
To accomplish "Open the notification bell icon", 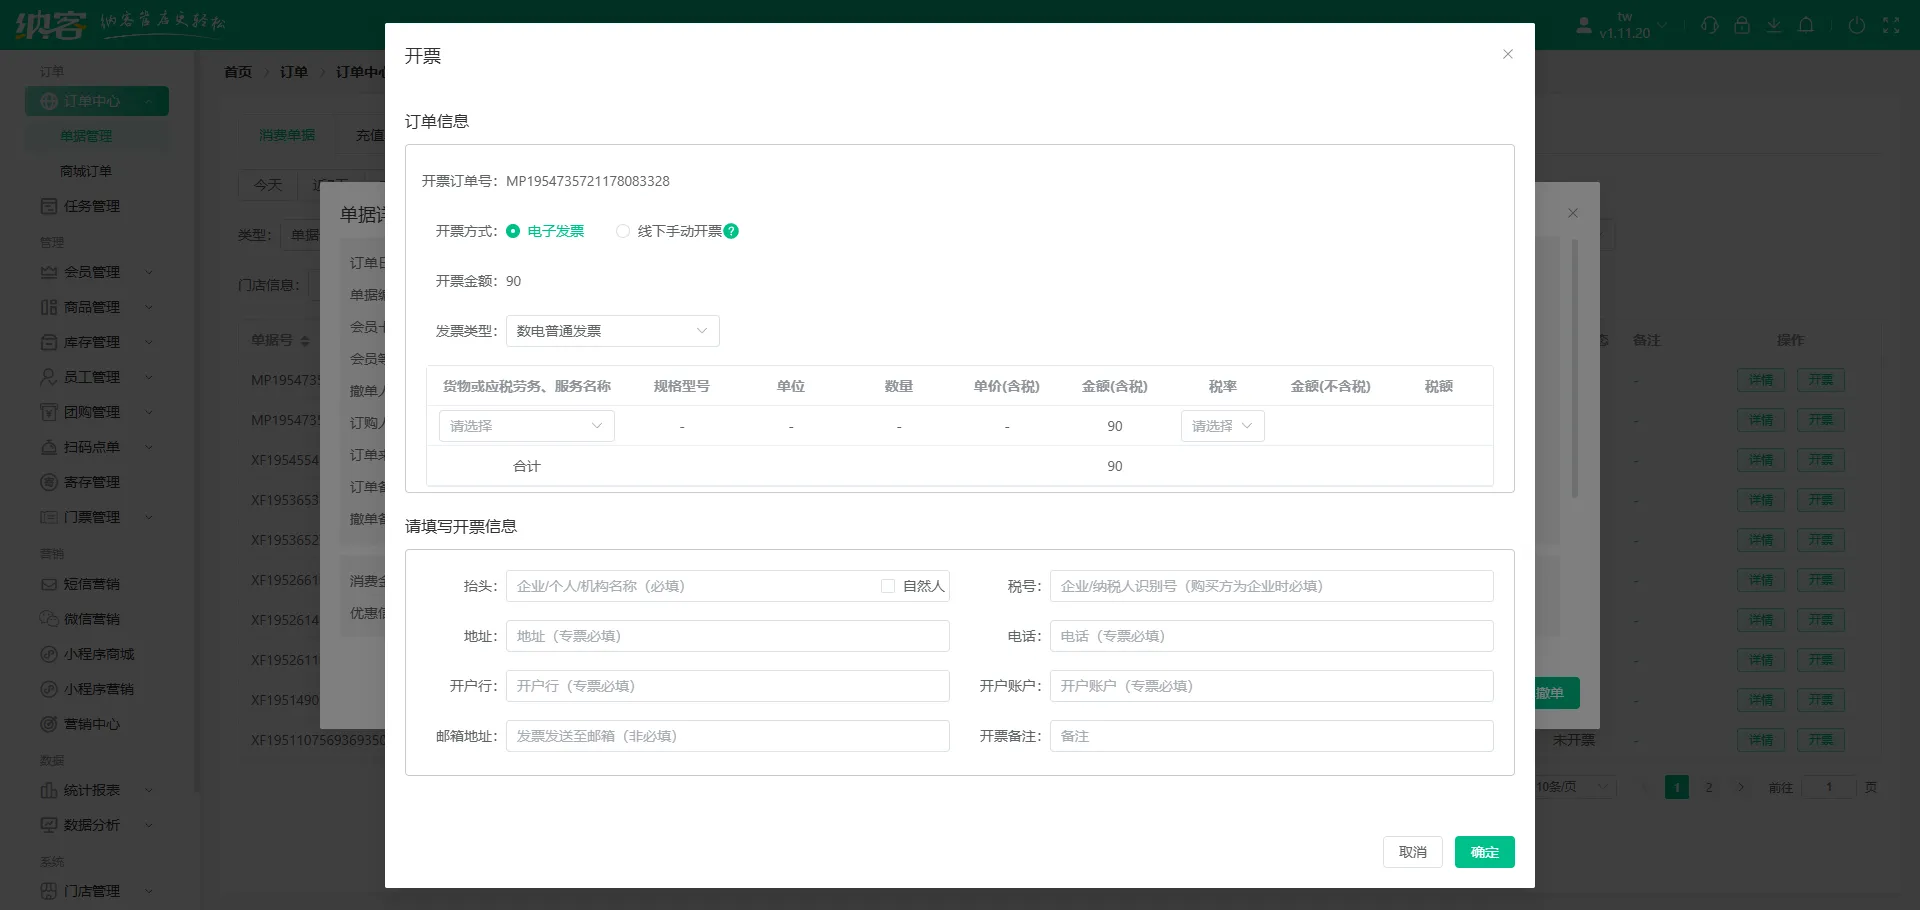I will click(1807, 25).
